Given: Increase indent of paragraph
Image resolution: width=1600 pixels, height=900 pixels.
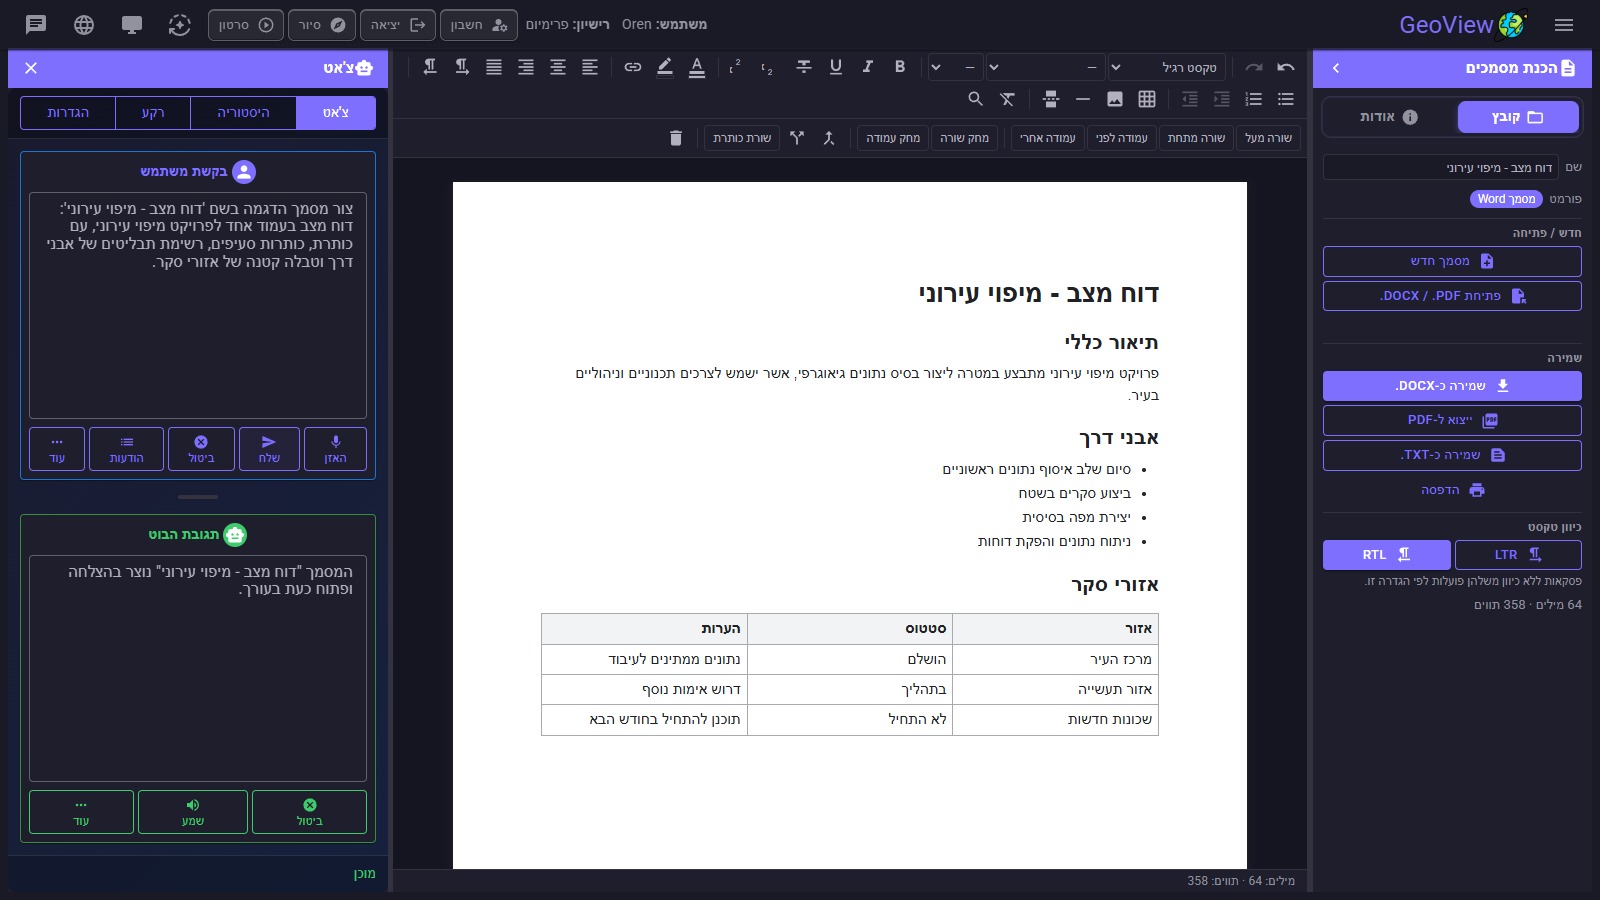Looking at the screenshot, I should click(1222, 99).
